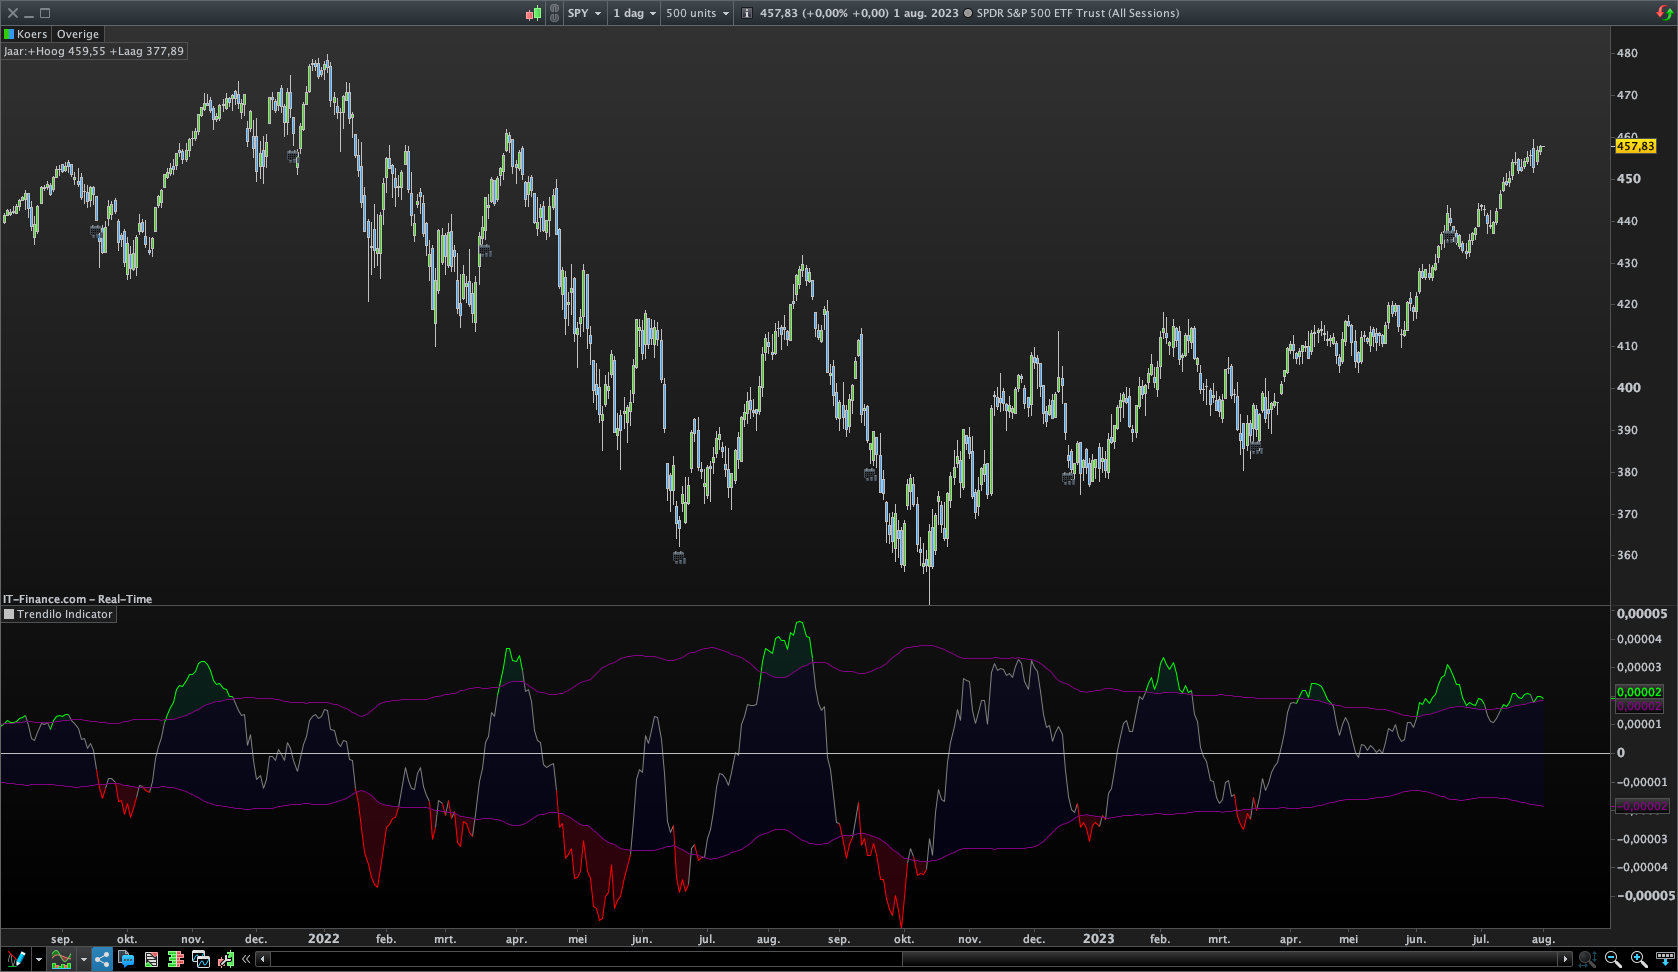Open the '1 dag' timeframe dropdown

(x=634, y=13)
